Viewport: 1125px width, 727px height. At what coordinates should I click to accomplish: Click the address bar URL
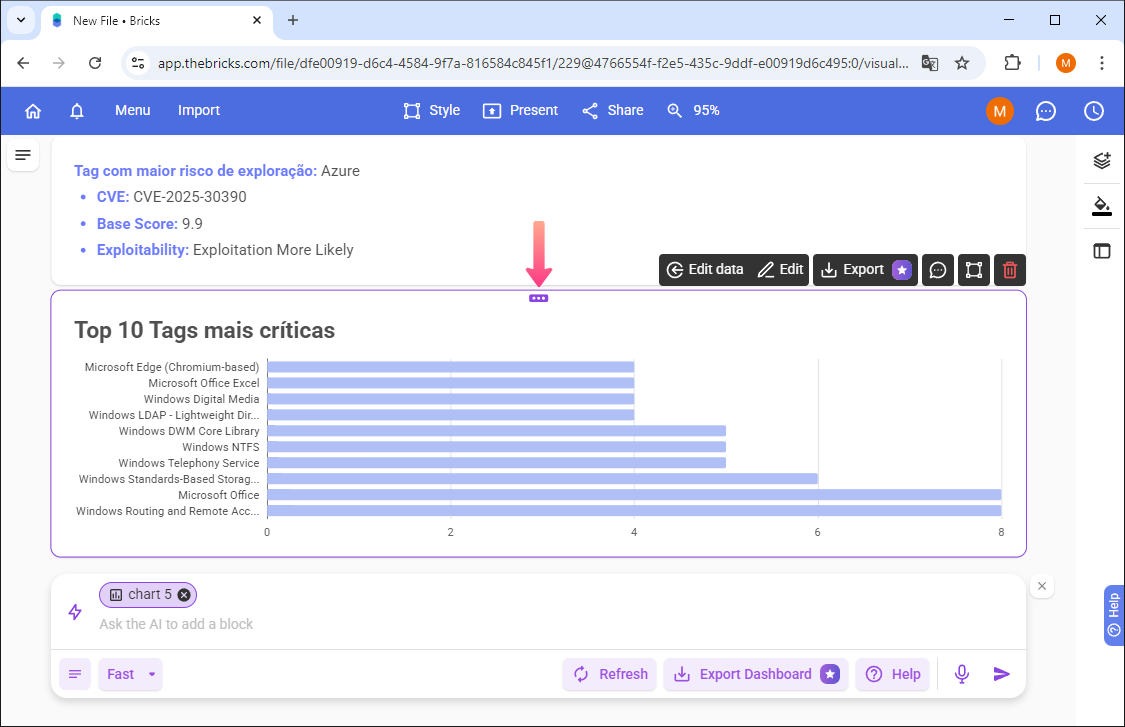533,63
